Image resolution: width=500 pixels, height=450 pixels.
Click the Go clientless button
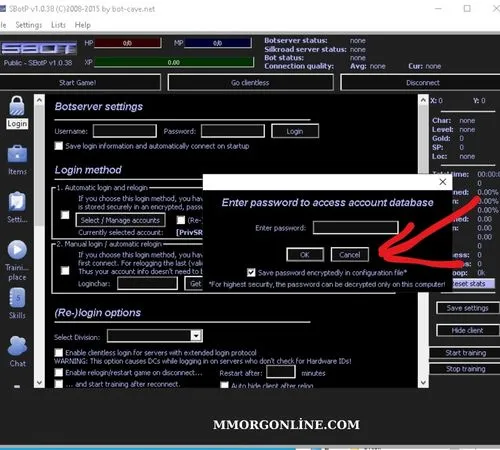tap(250, 83)
